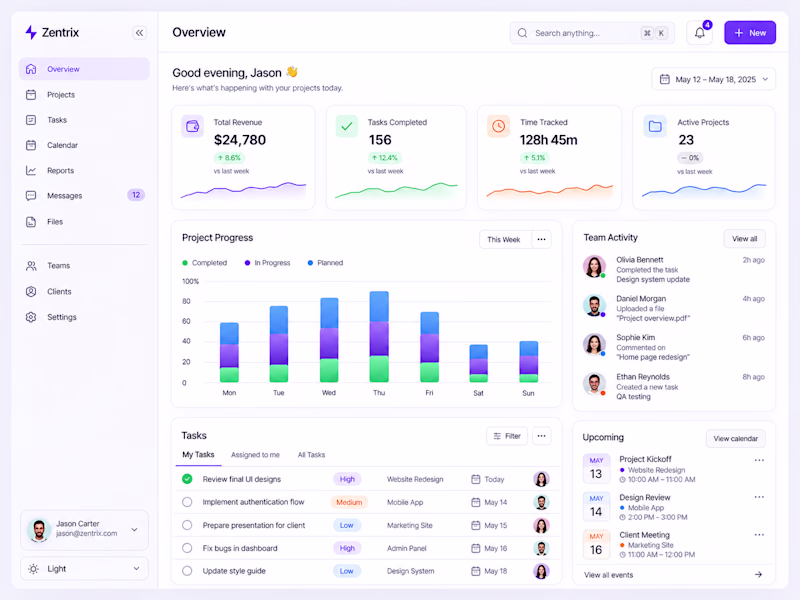Click the search magnifier icon

point(522,33)
